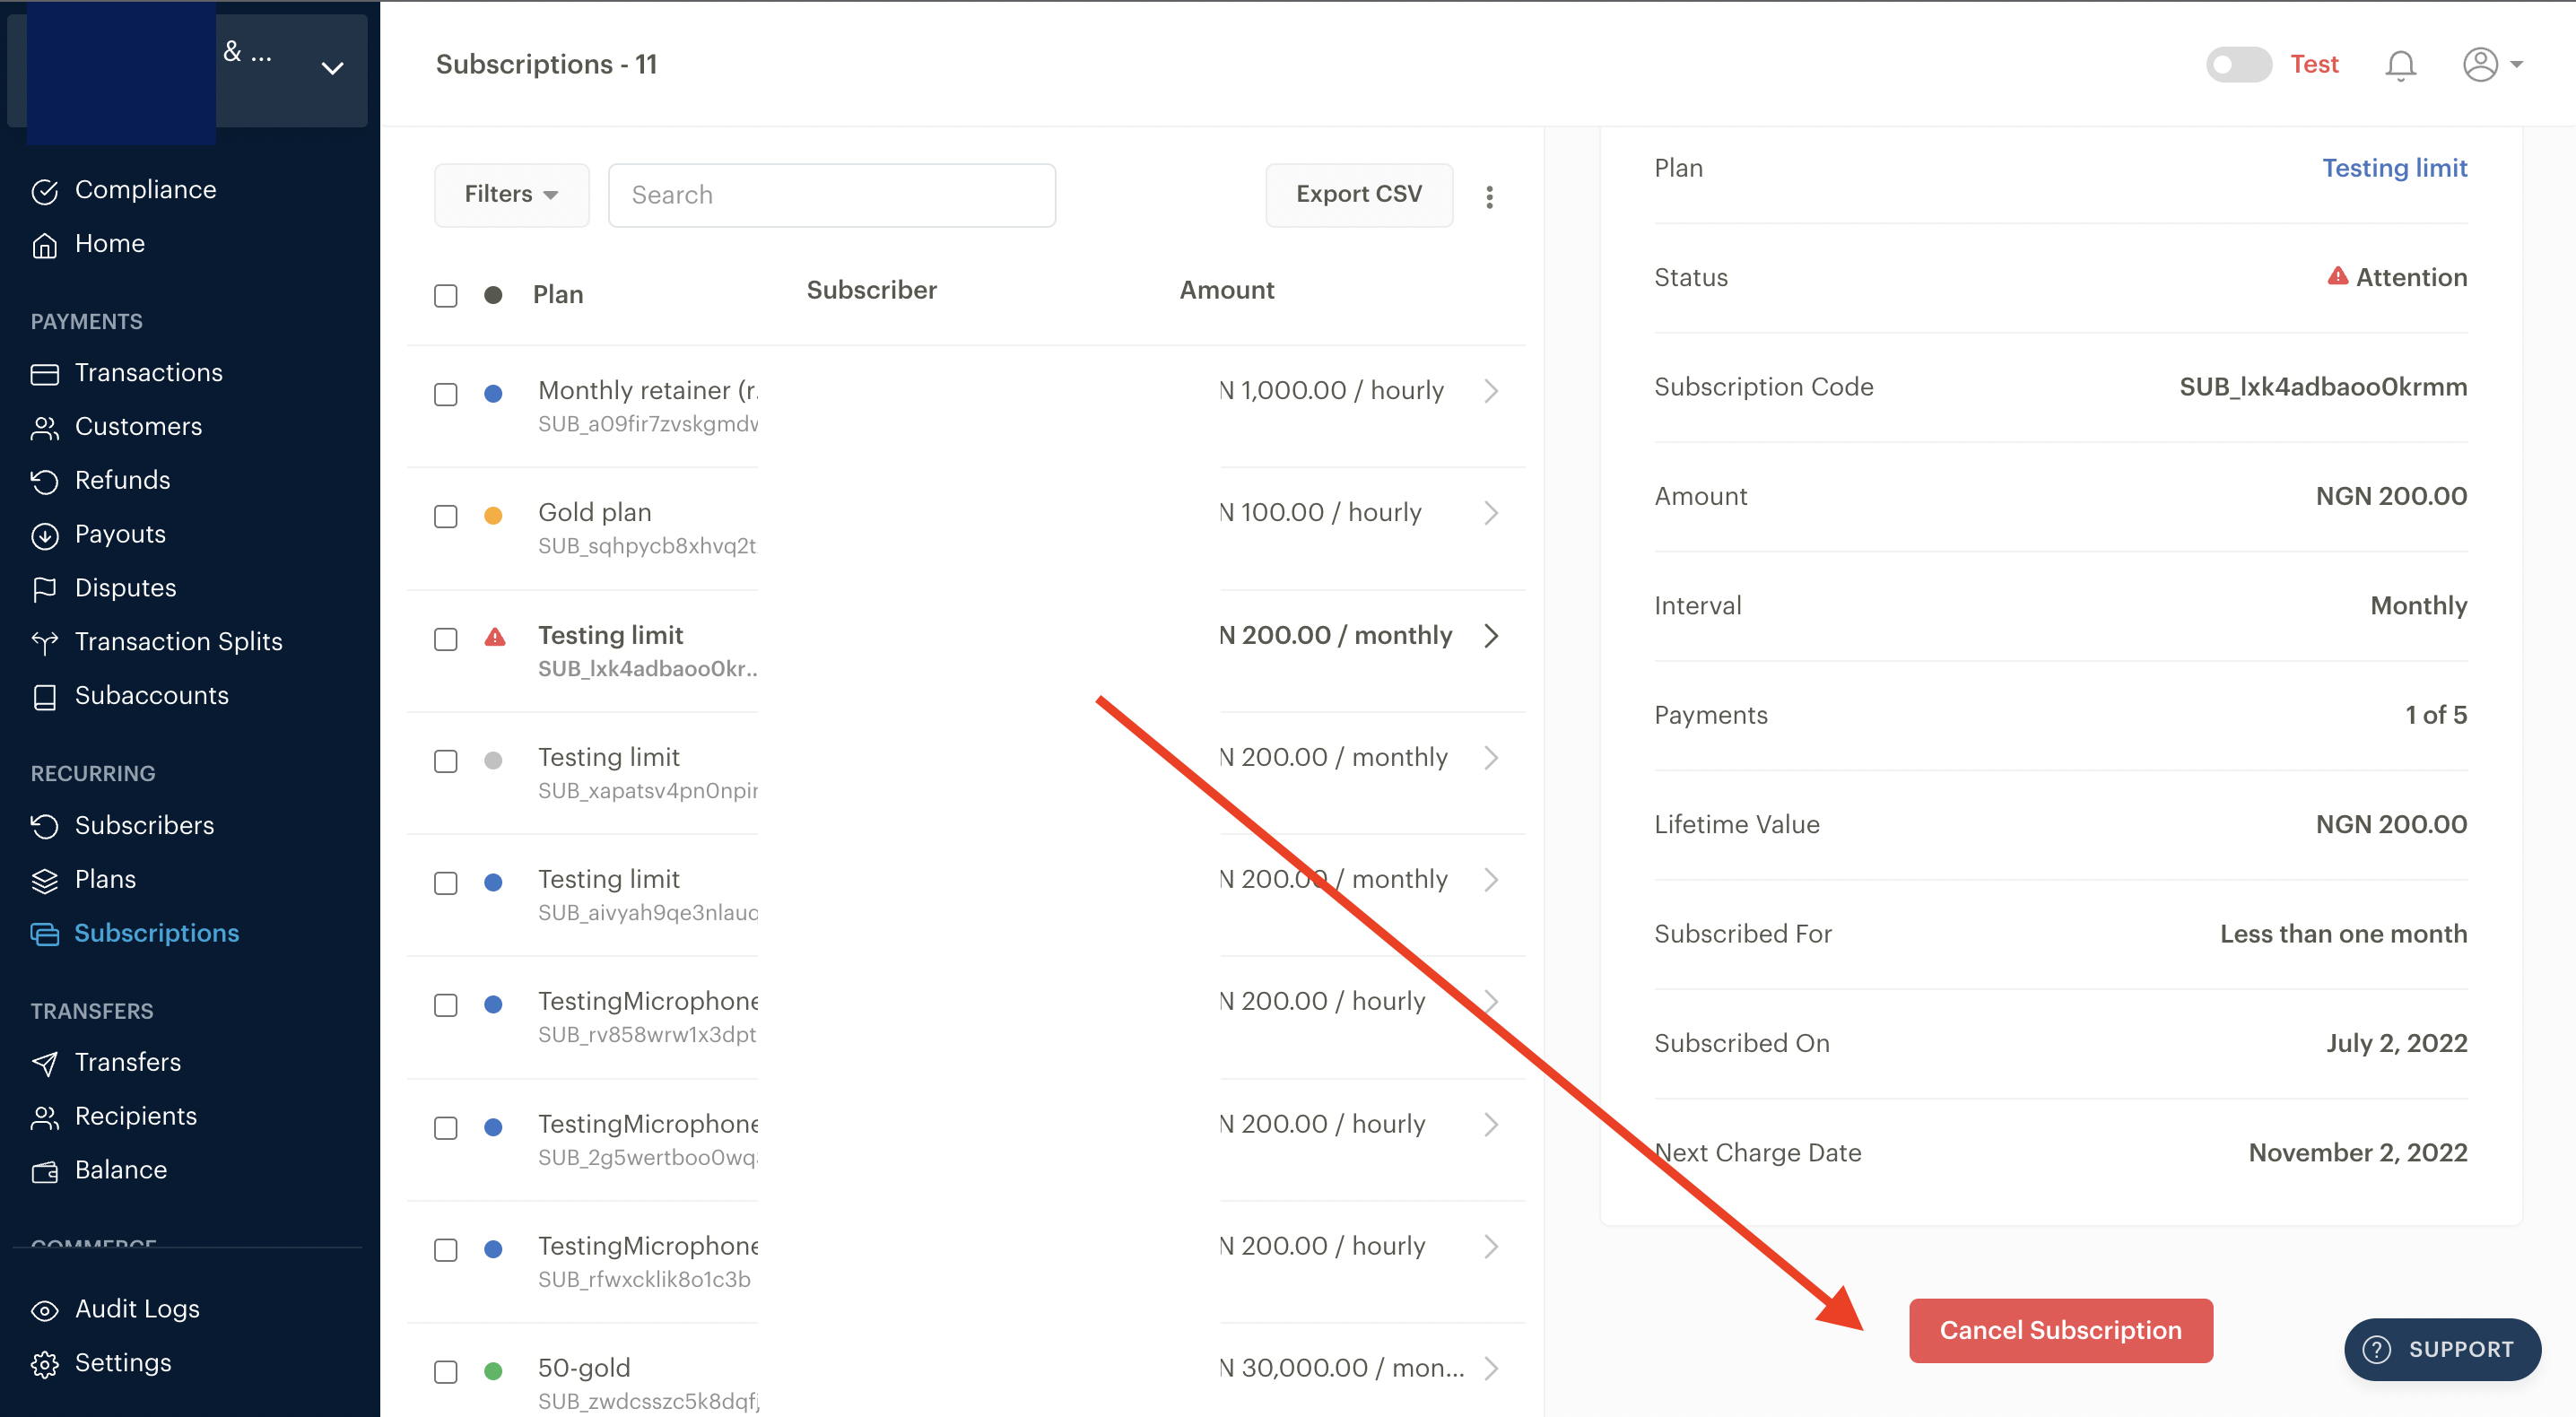
Task: Focus the Search input field
Action: pyautogui.click(x=831, y=196)
